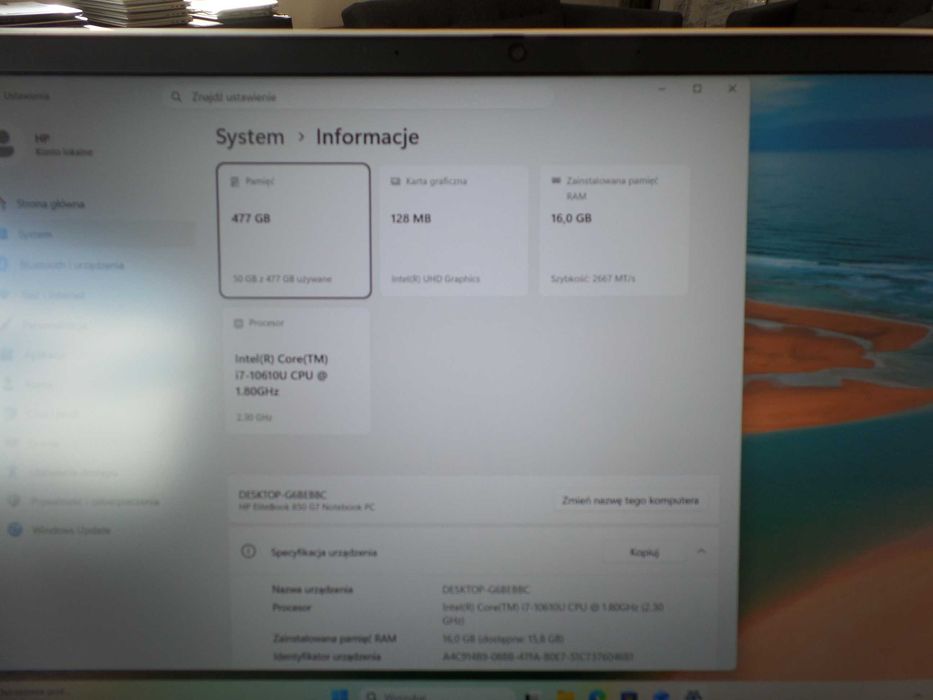Open 'Windows Update' in the sidebar
933x700 pixels.
point(71,530)
